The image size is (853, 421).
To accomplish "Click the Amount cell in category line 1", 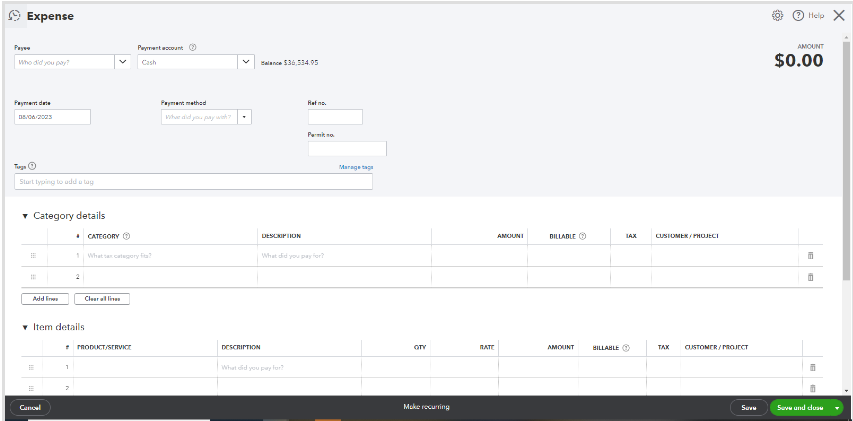I will pyautogui.click(x=479, y=256).
